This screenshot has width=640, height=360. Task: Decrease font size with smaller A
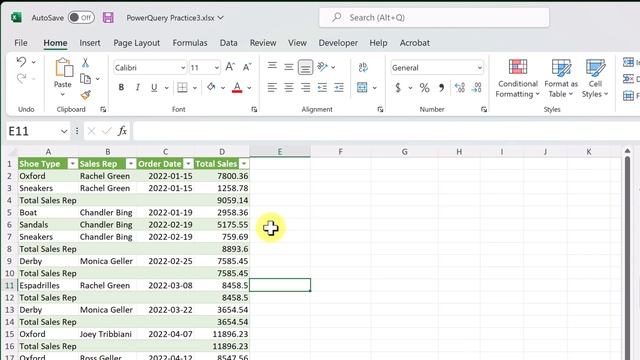[x=247, y=67]
